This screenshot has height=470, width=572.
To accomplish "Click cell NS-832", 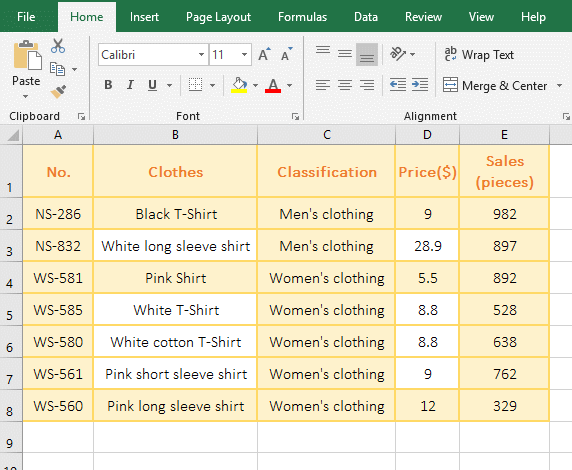I will [58, 246].
